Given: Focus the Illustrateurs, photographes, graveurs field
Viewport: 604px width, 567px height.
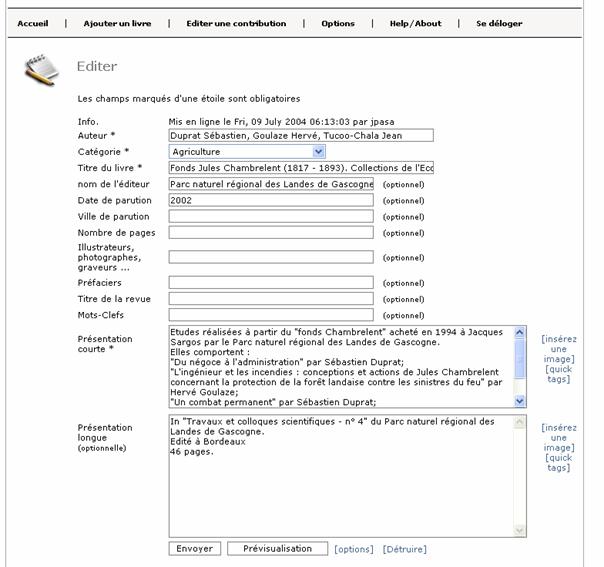Looking at the screenshot, I should coord(271,257).
